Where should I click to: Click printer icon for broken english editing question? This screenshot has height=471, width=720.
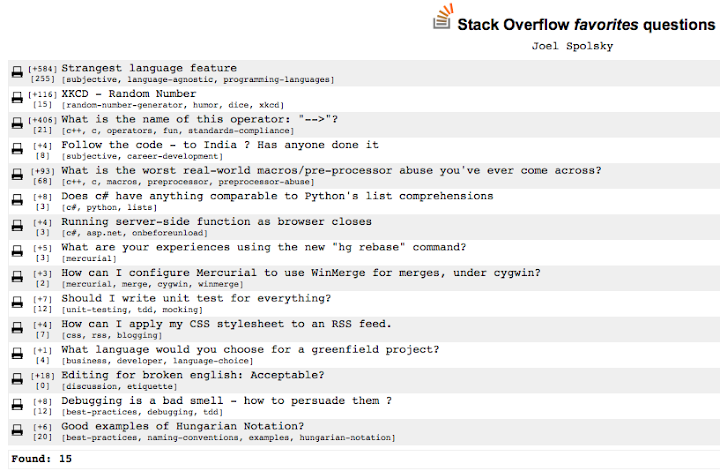[x=17, y=380]
